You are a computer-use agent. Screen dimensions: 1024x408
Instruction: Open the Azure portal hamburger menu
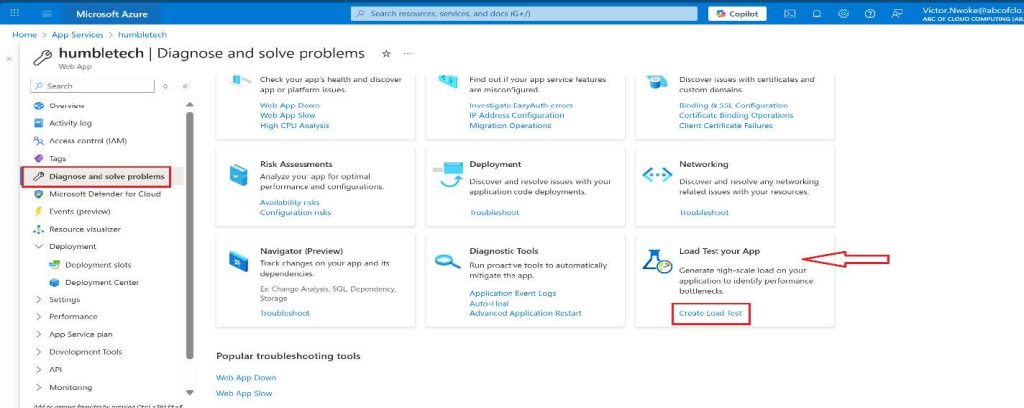click(46, 14)
